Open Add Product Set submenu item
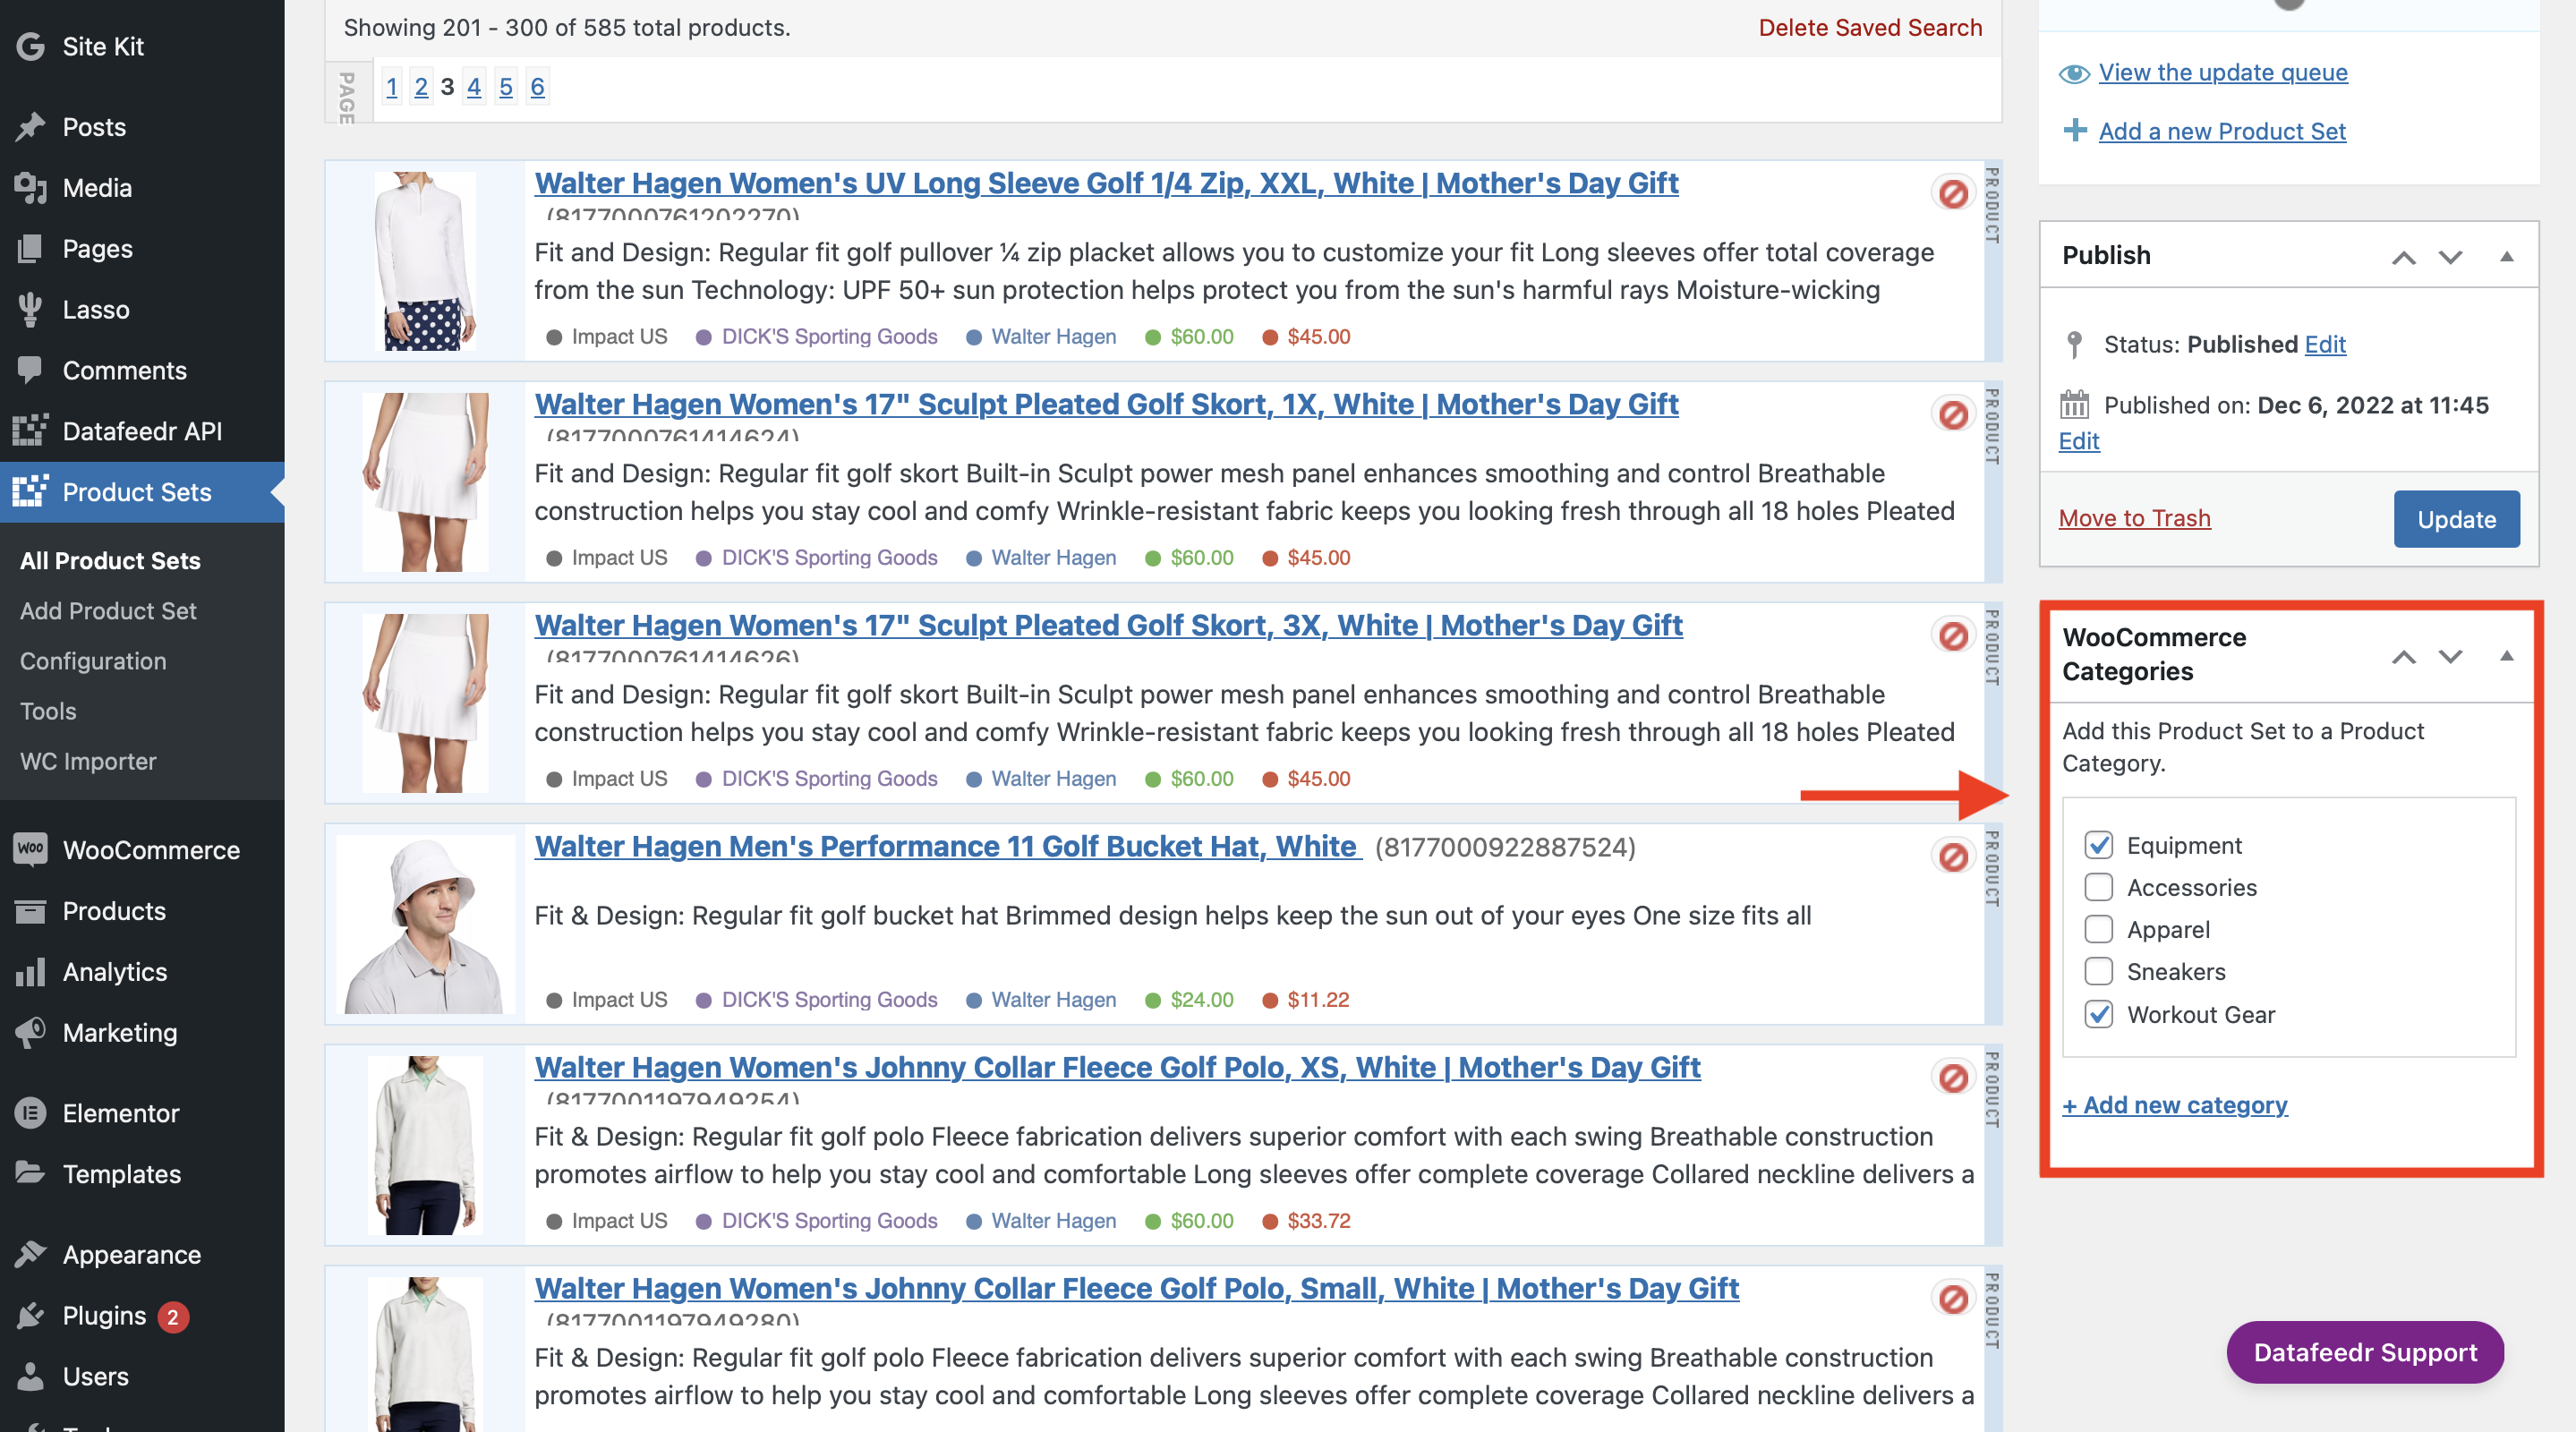The width and height of the screenshot is (2576, 1432). tap(108, 610)
